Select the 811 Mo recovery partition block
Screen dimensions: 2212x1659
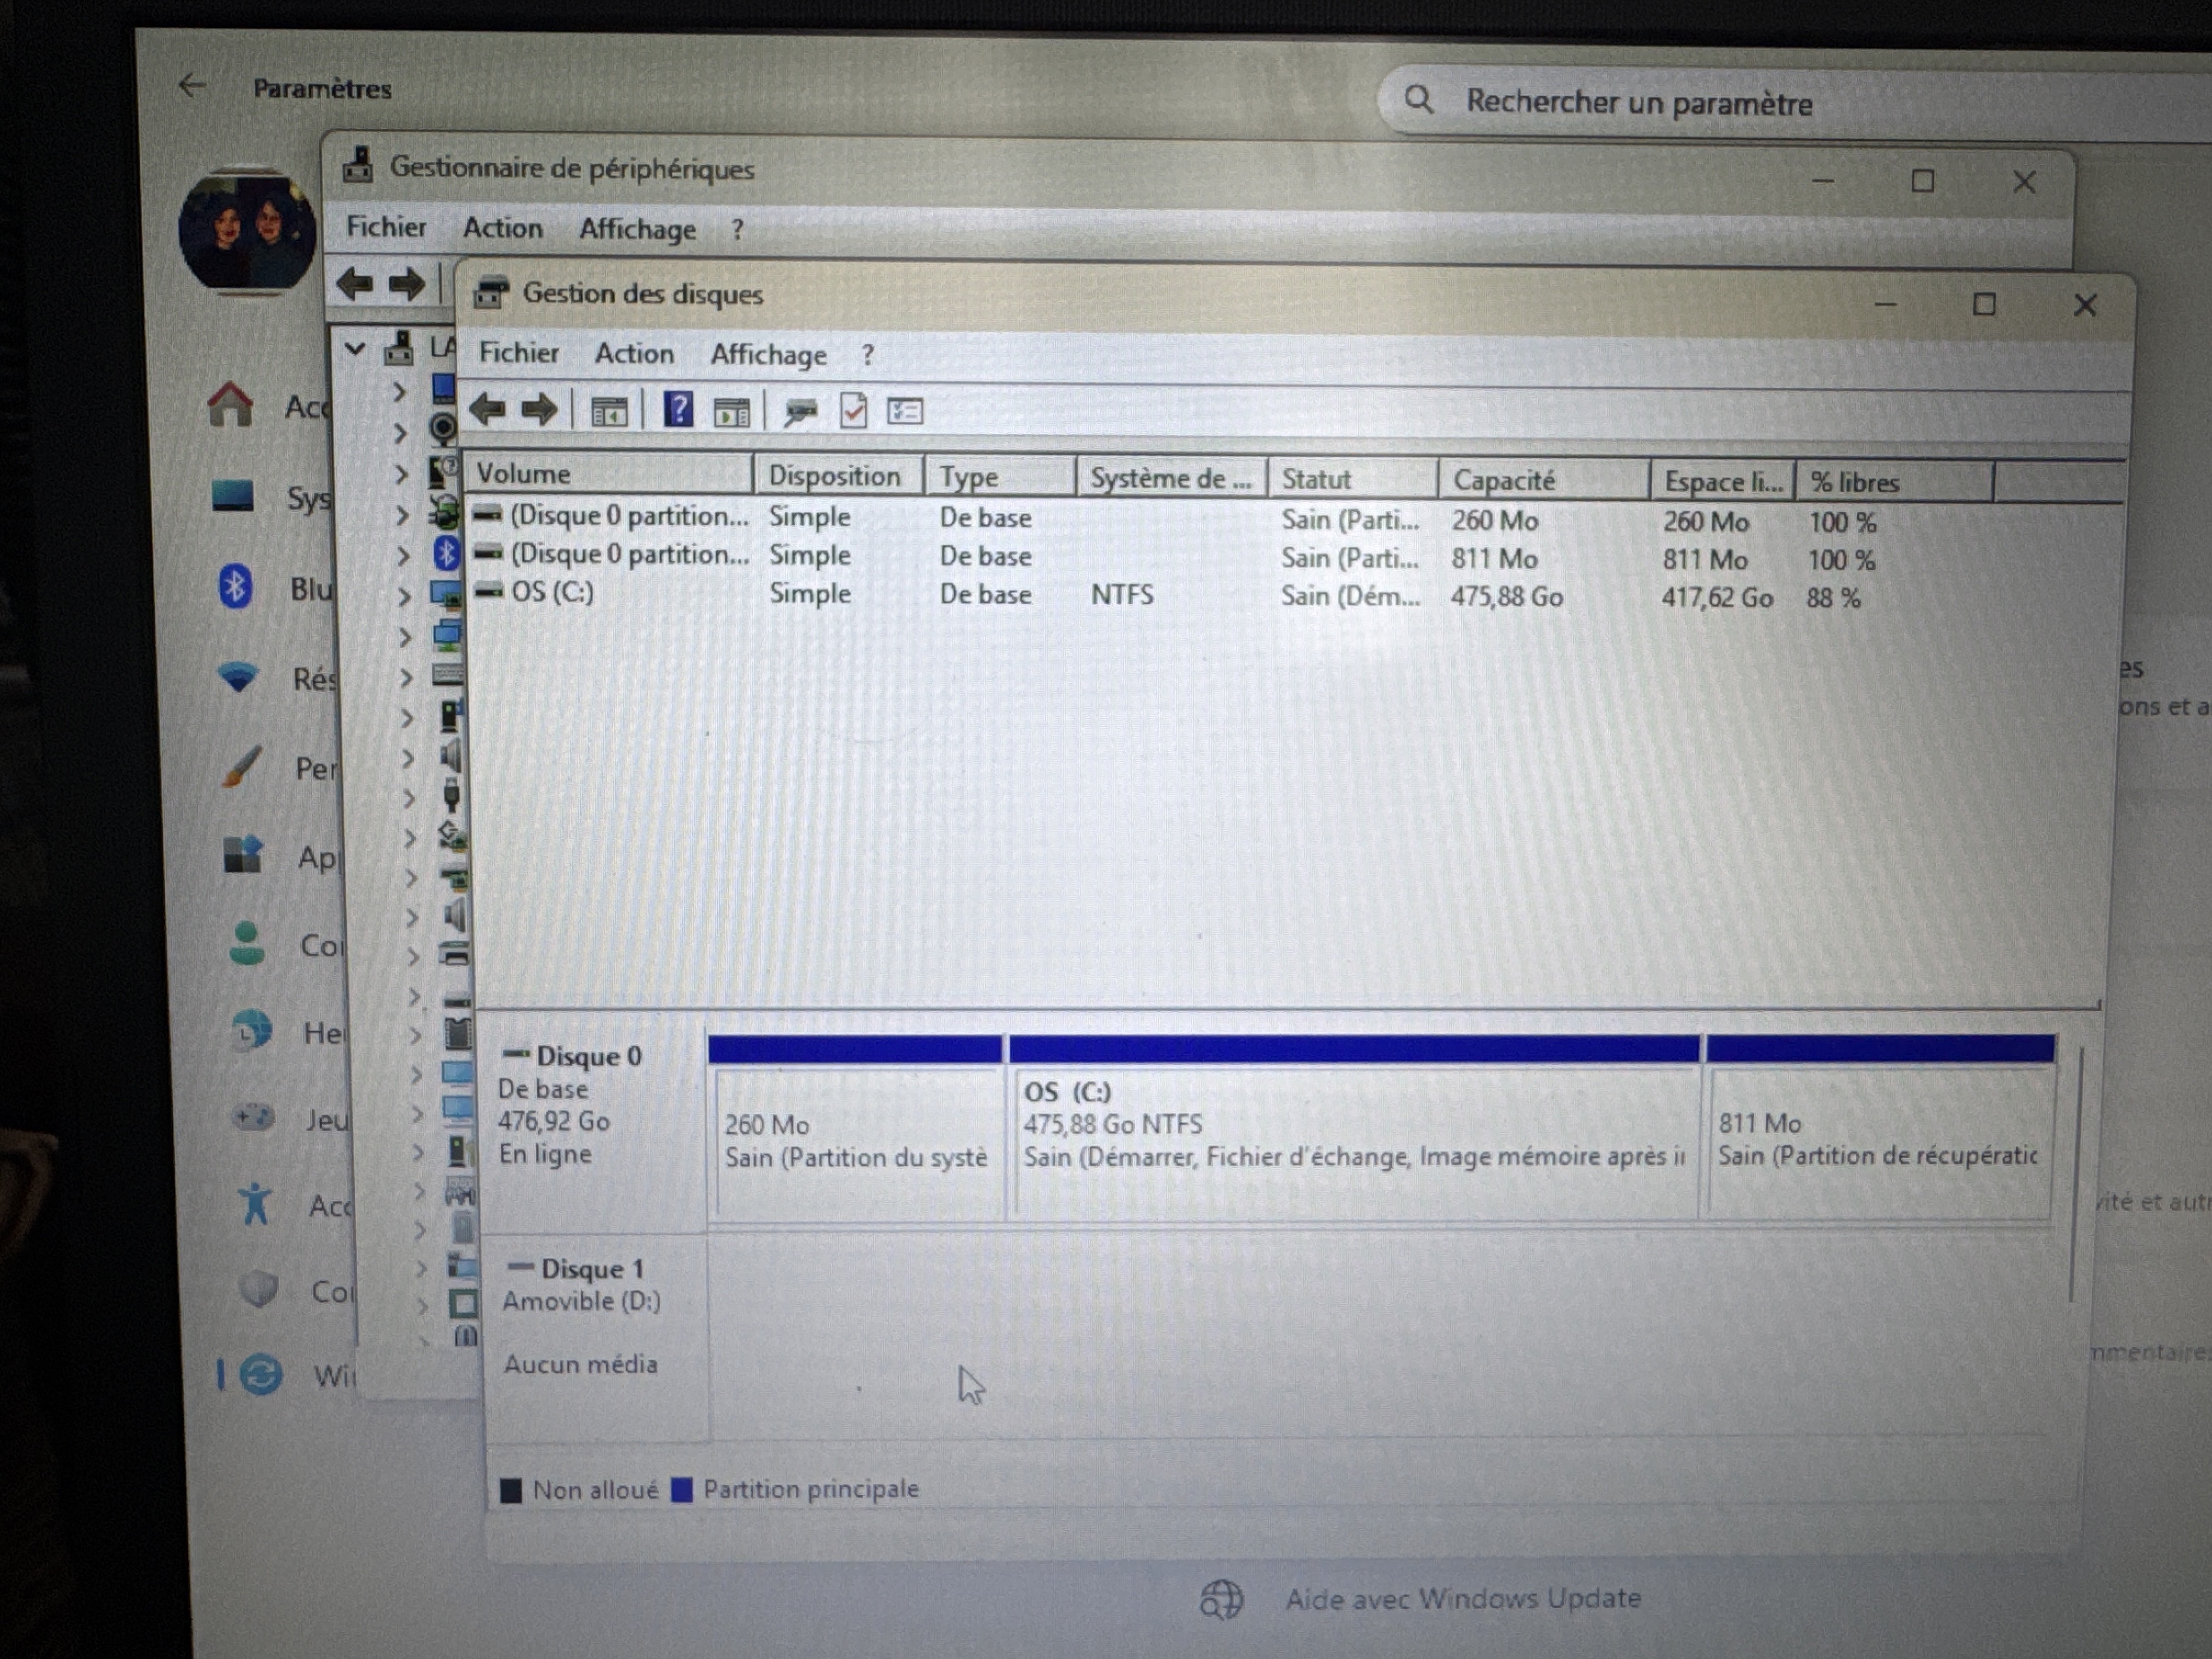(x=1880, y=1126)
